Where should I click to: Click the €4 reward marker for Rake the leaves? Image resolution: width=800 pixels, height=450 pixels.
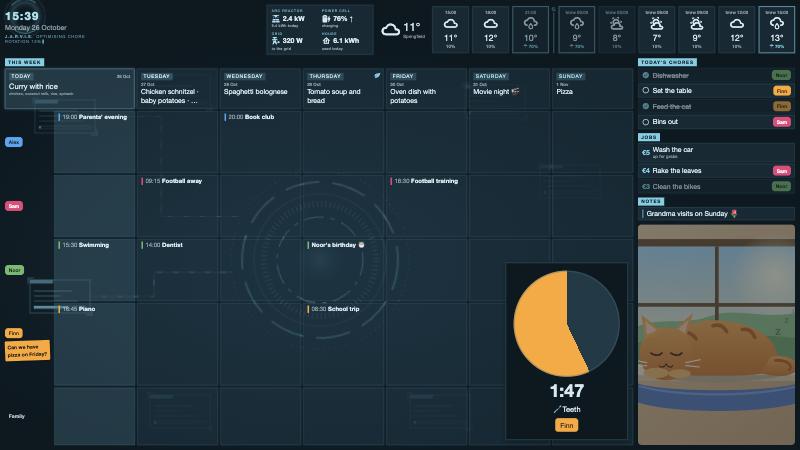coord(645,171)
